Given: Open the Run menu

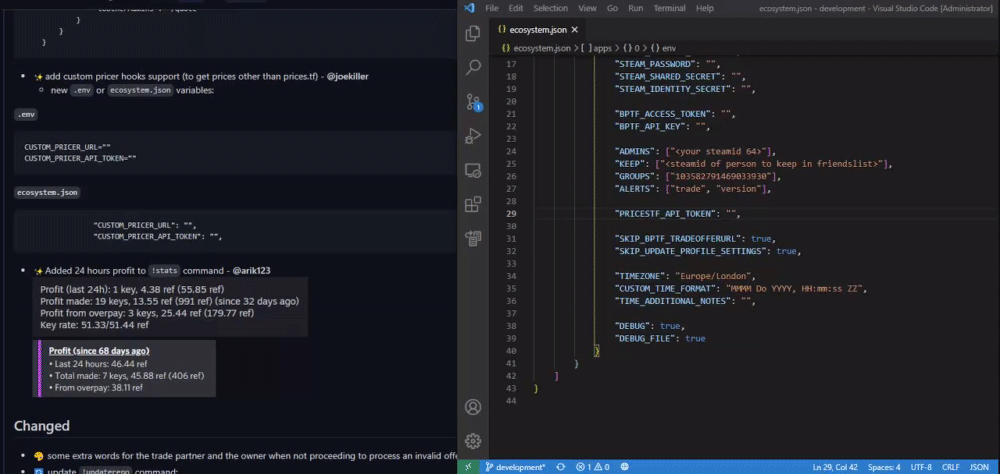Looking at the screenshot, I should click(x=635, y=8).
